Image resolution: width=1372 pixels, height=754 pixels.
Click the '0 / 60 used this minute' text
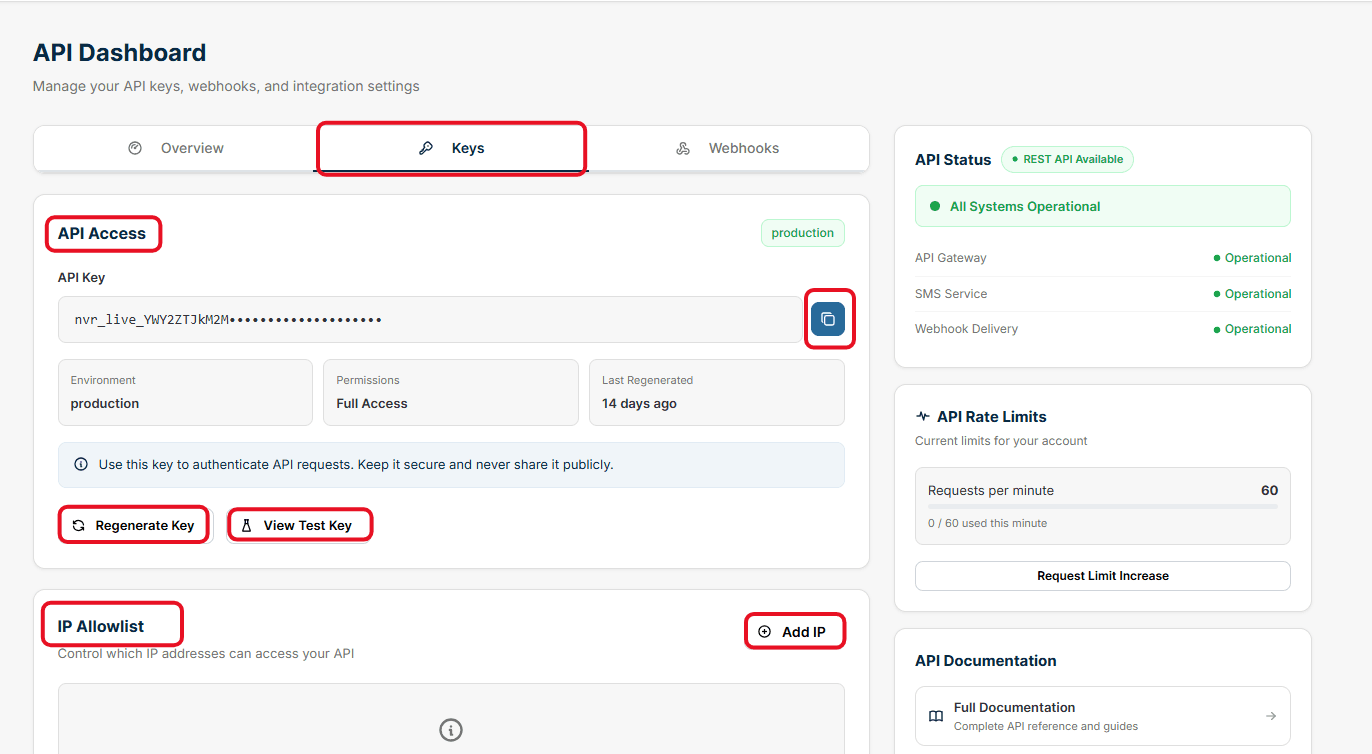click(988, 523)
